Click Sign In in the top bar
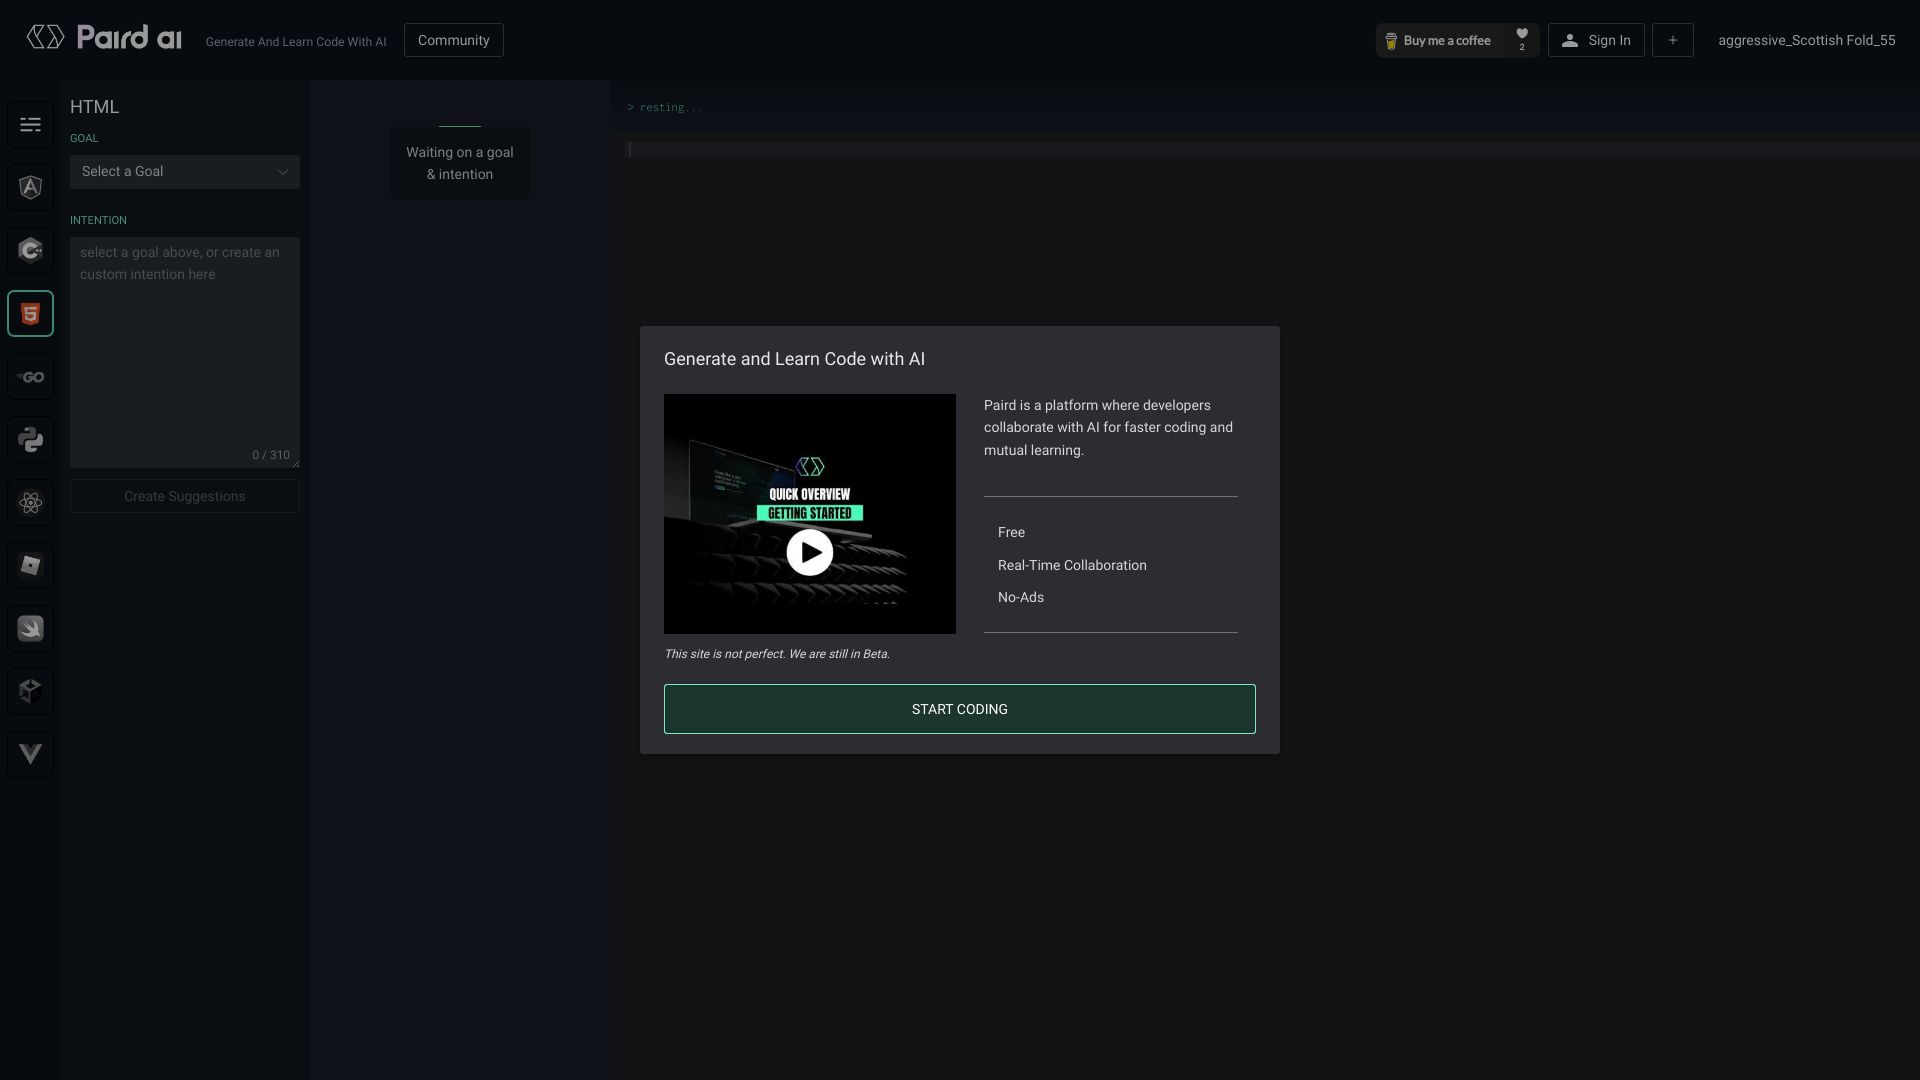Viewport: 1920px width, 1080px height. tap(1596, 40)
